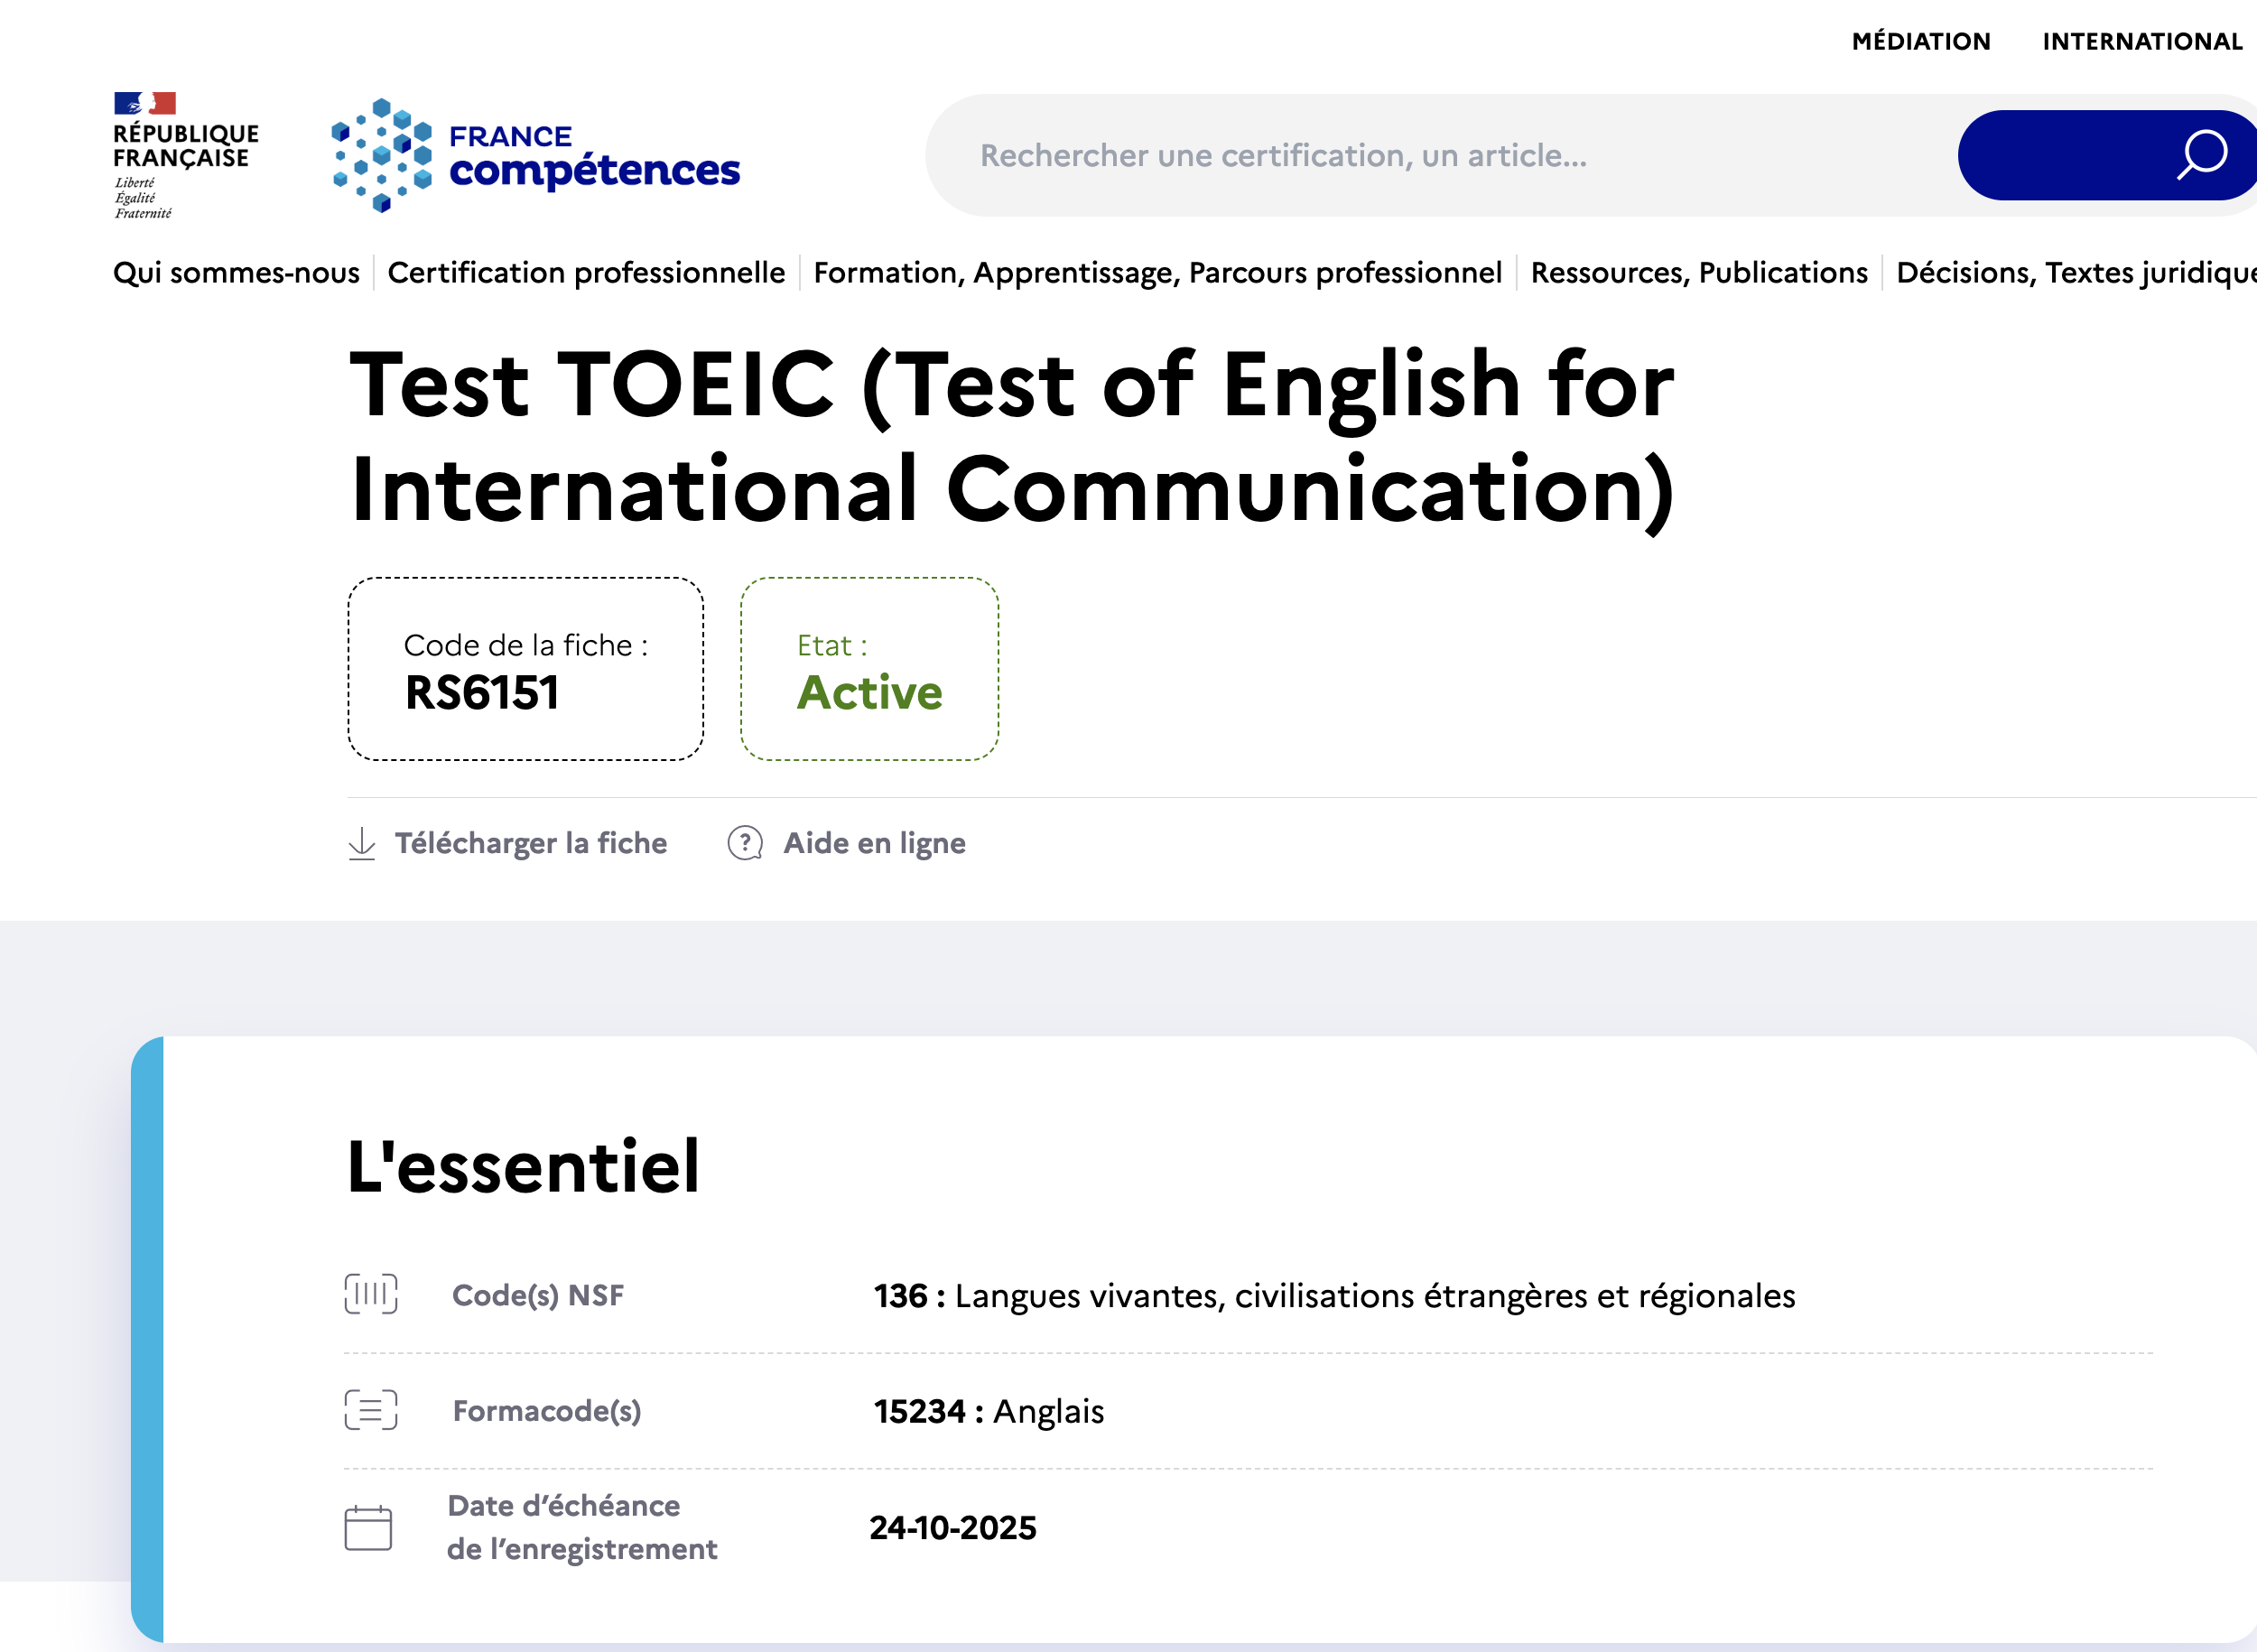Click the Active state label
2257x1652 pixels.
869,693
